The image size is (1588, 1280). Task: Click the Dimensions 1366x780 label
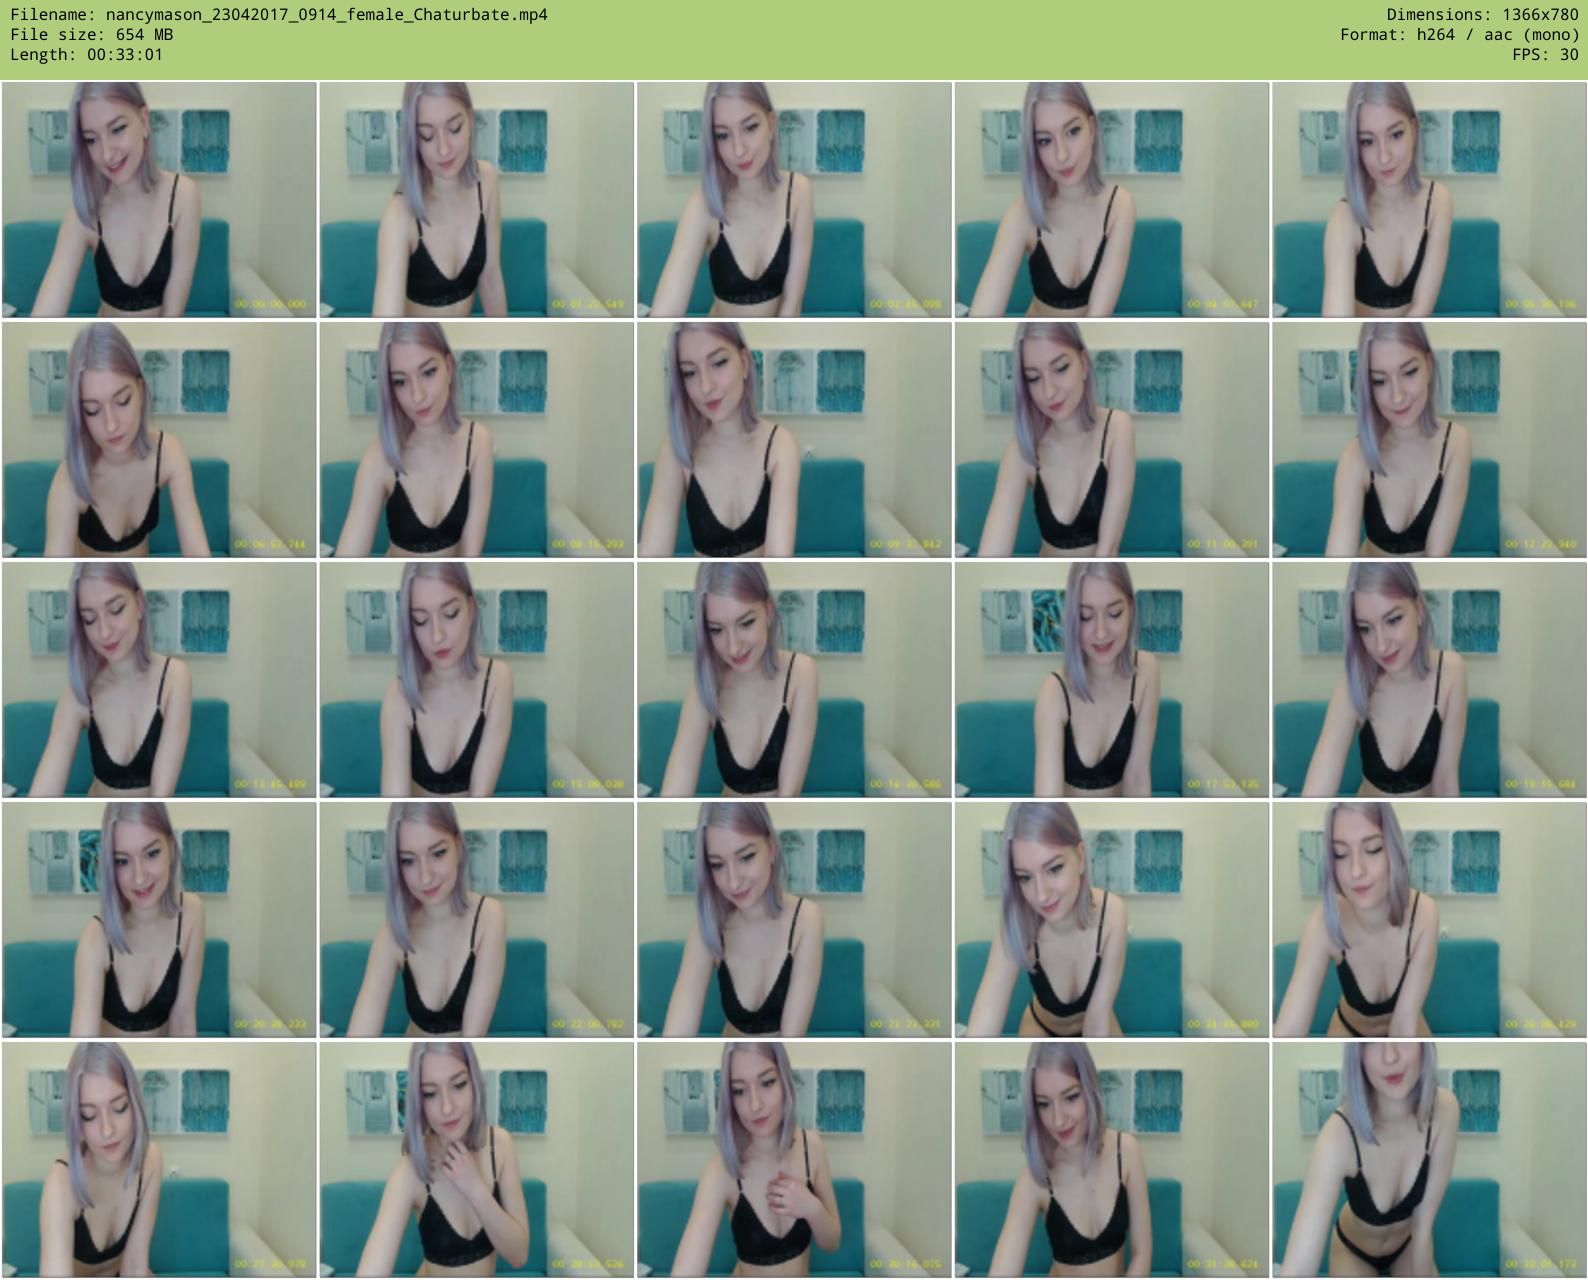(x=1482, y=15)
